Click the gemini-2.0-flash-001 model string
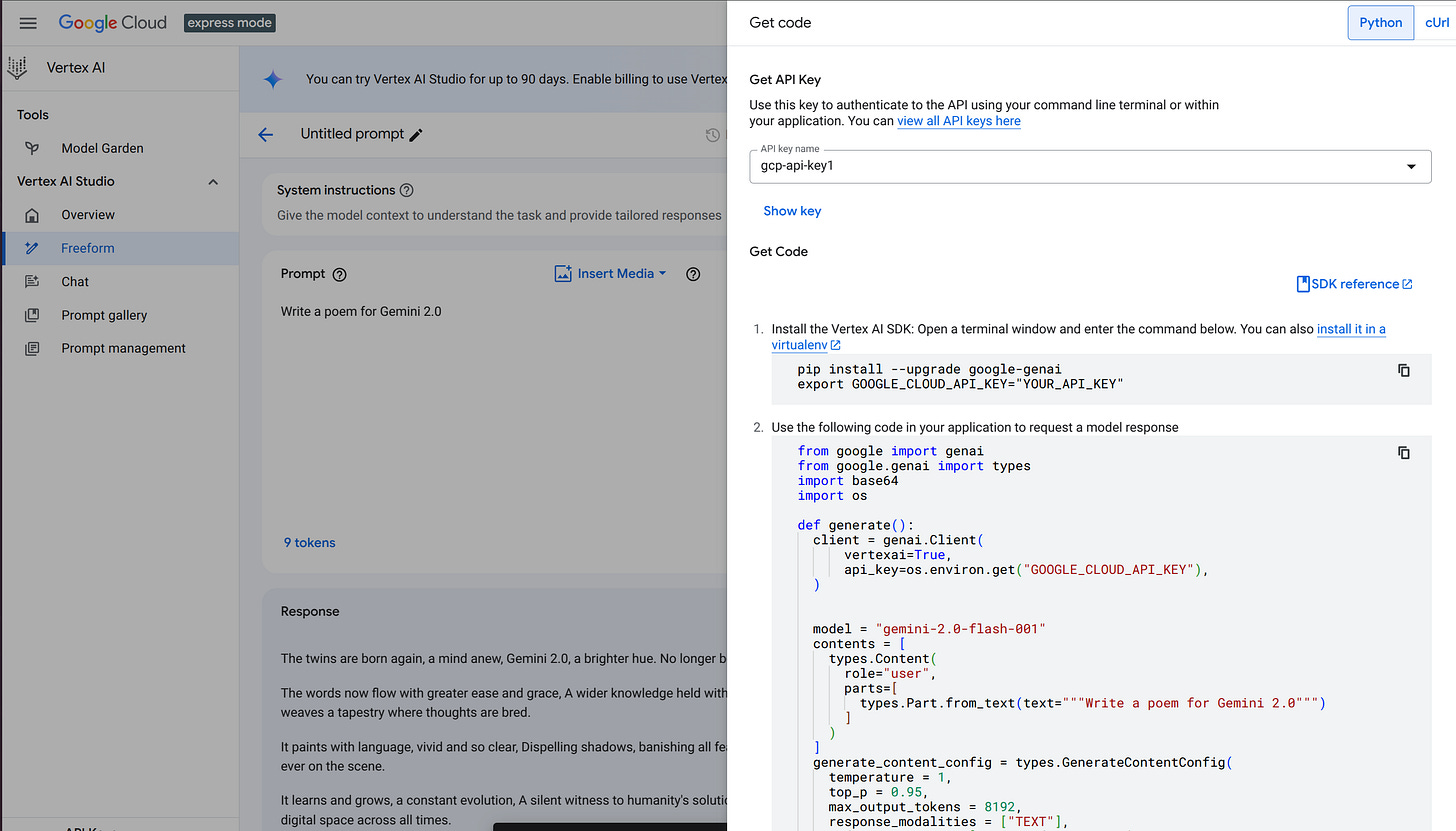 (960, 629)
